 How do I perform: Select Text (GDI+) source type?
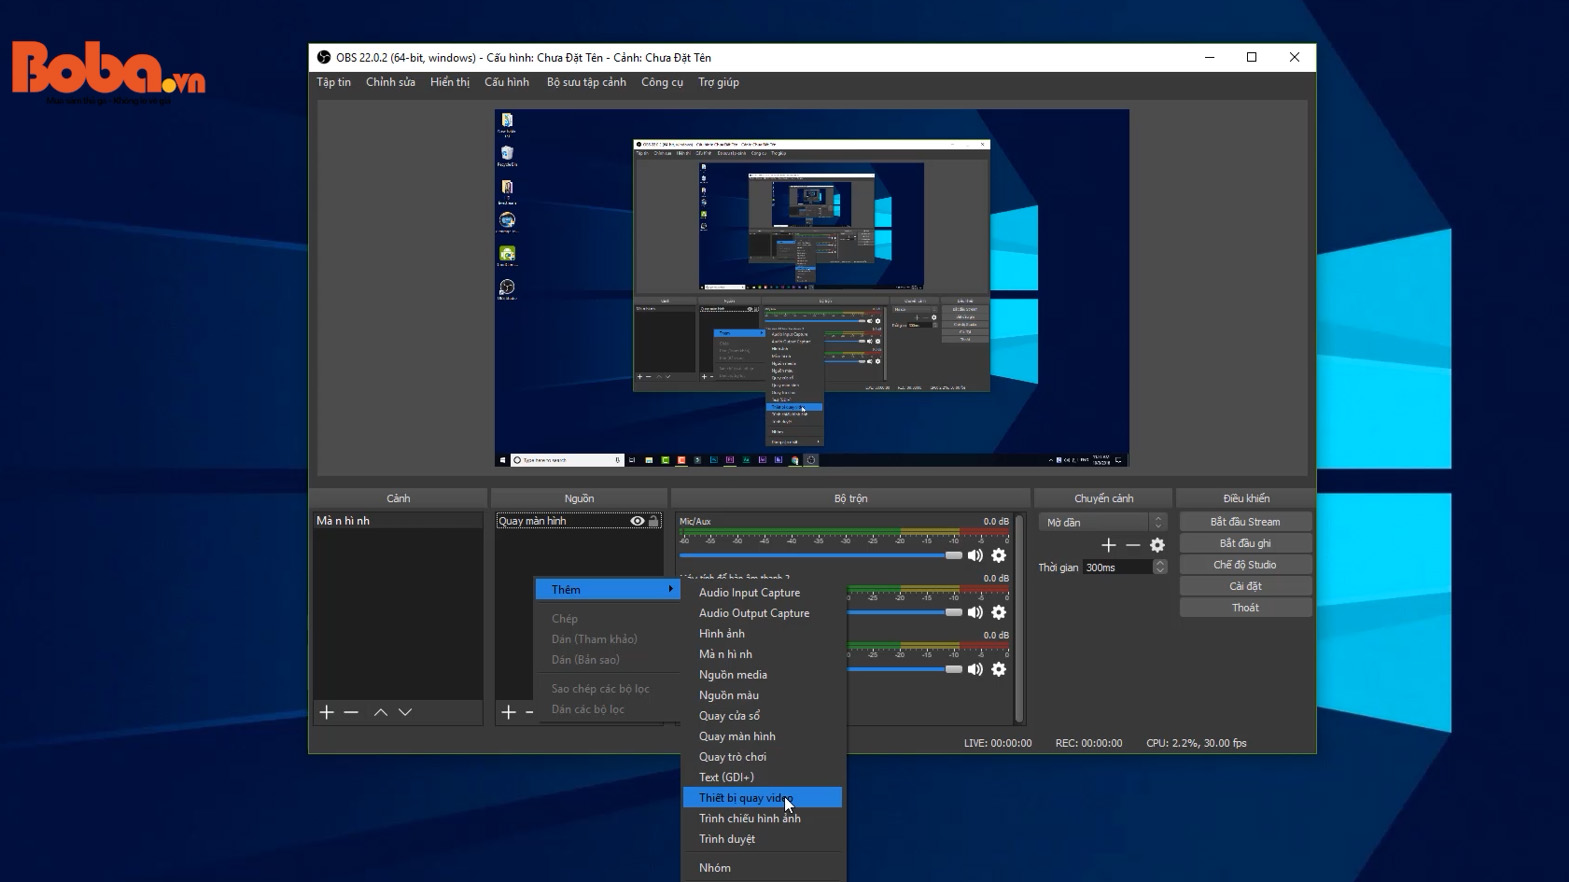pyautogui.click(x=762, y=777)
